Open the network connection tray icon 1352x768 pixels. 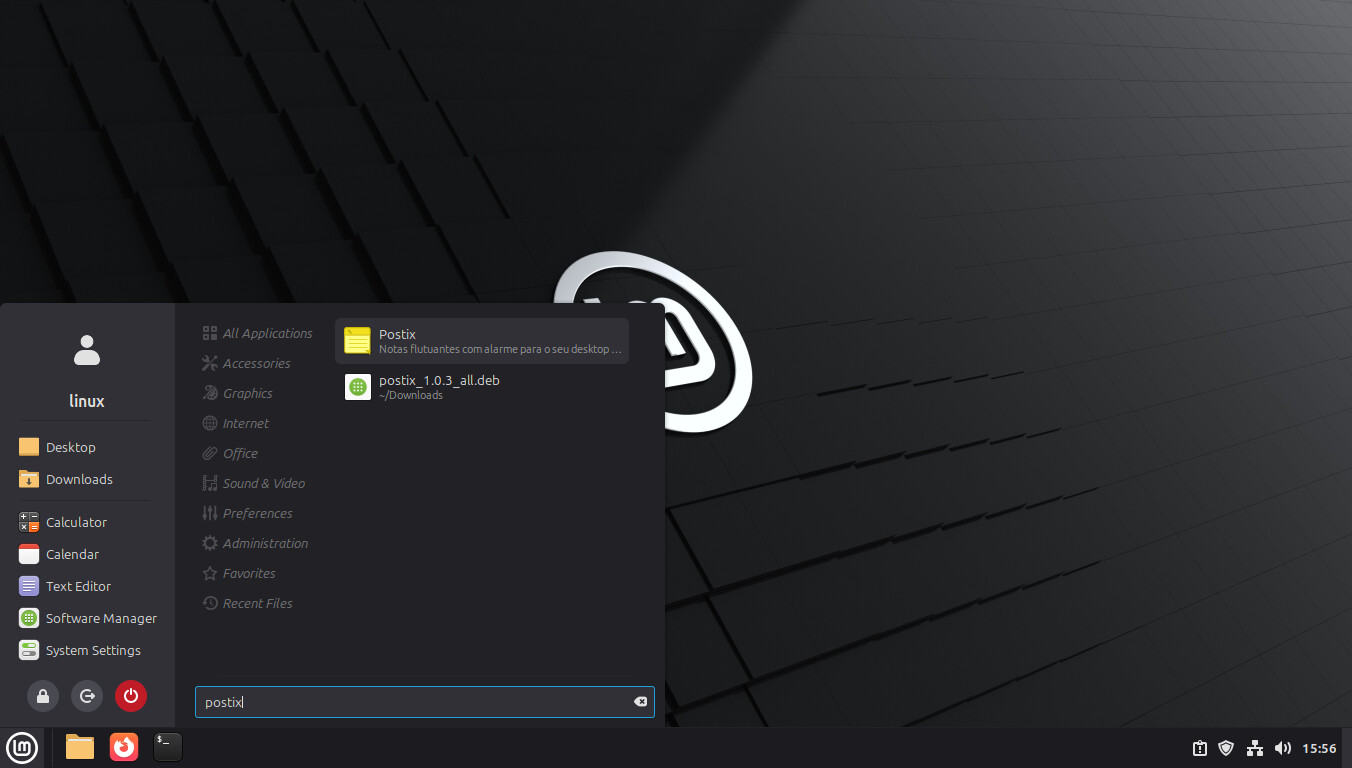pyautogui.click(x=1255, y=748)
